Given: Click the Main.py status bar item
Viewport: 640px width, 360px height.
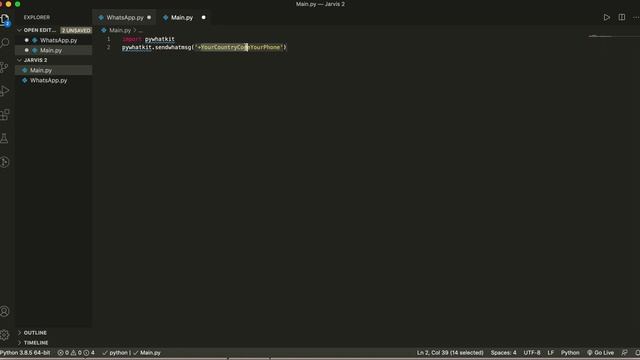Looking at the screenshot, I should 147,353.
